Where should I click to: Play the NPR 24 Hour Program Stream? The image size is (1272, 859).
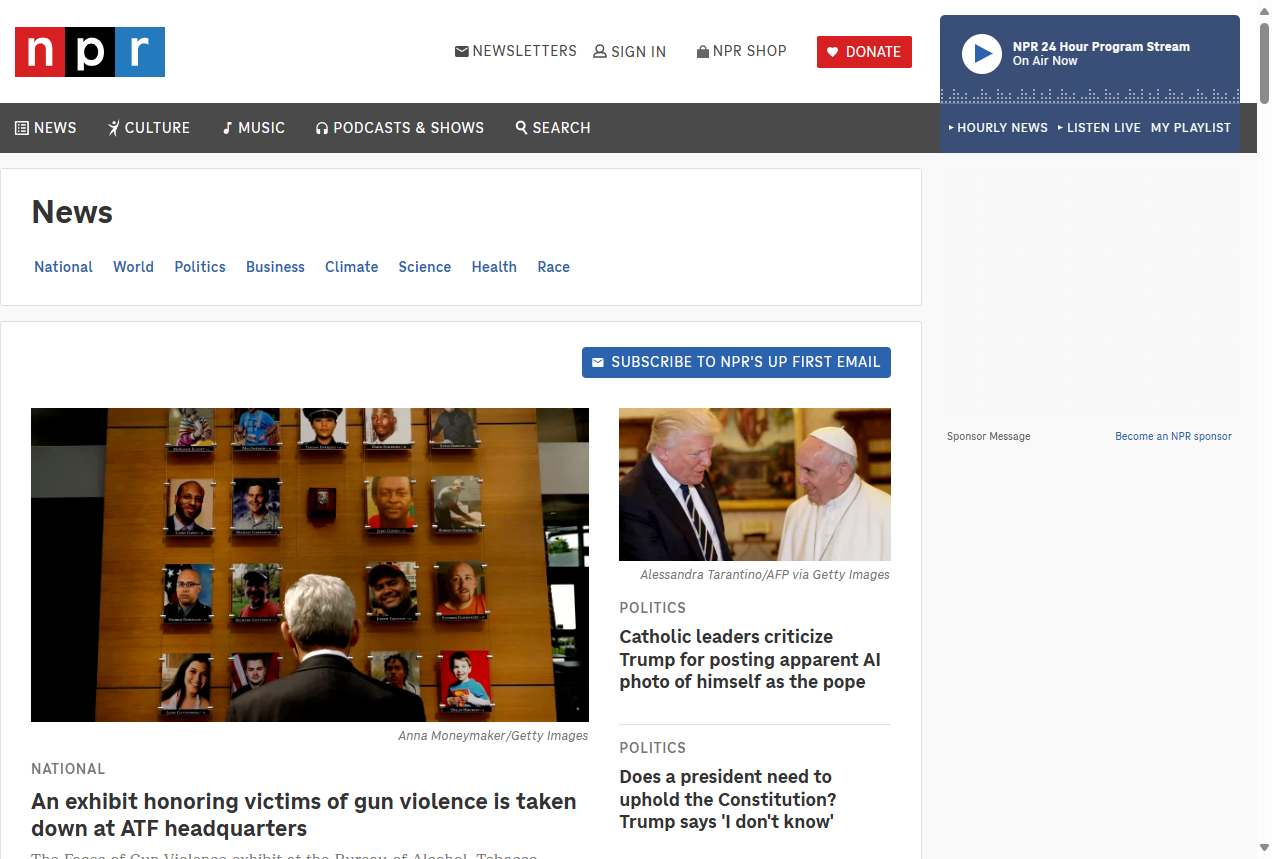point(981,54)
